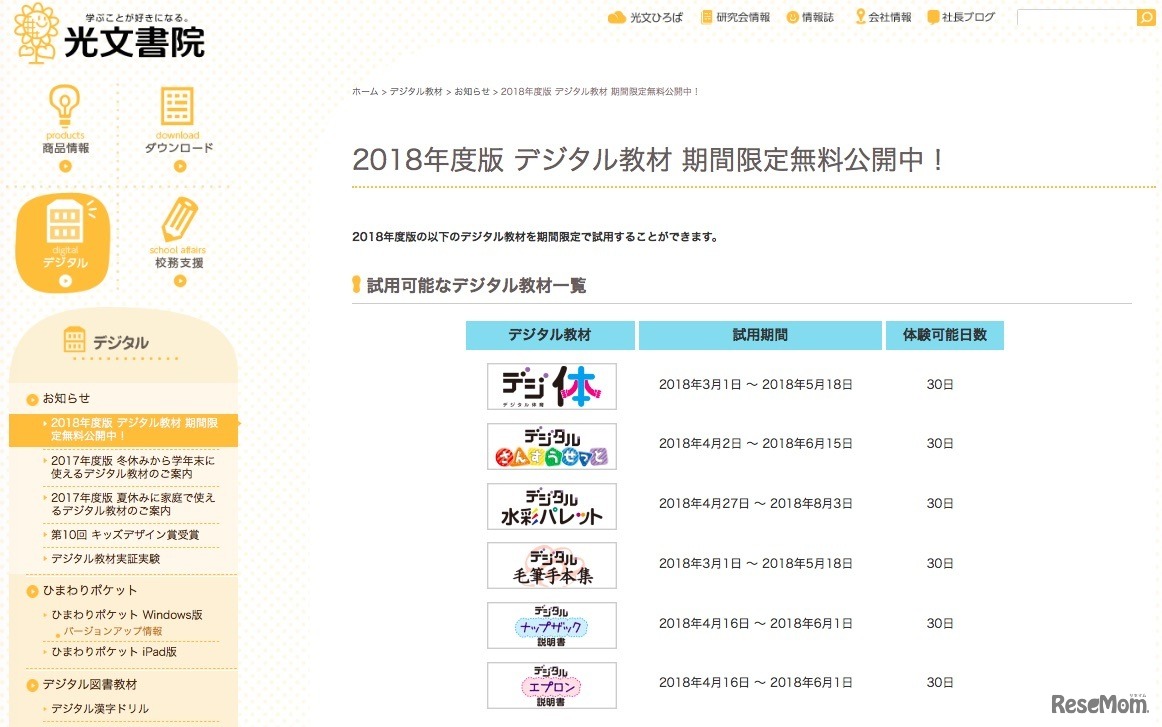Click the デジ体 product logo
1162x727 pixels.
point(551,386)
